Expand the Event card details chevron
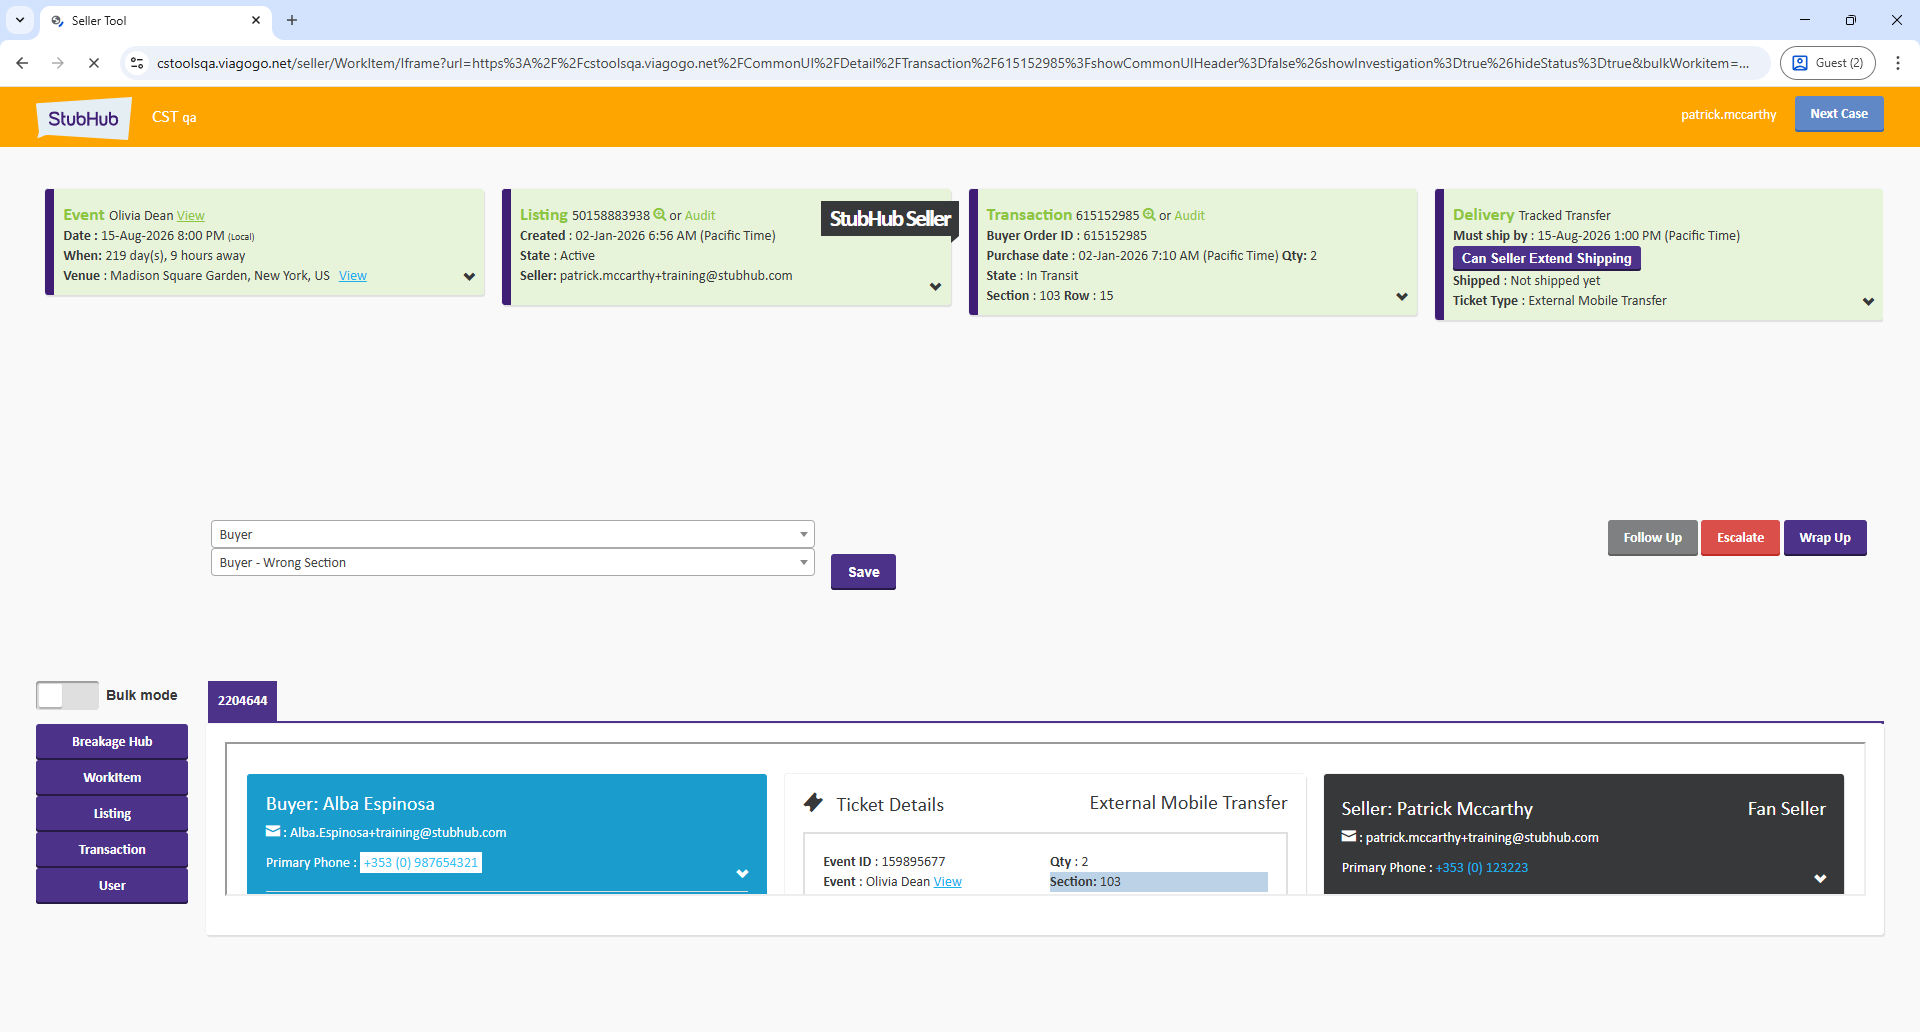1920x1032 pixels. 469,277
